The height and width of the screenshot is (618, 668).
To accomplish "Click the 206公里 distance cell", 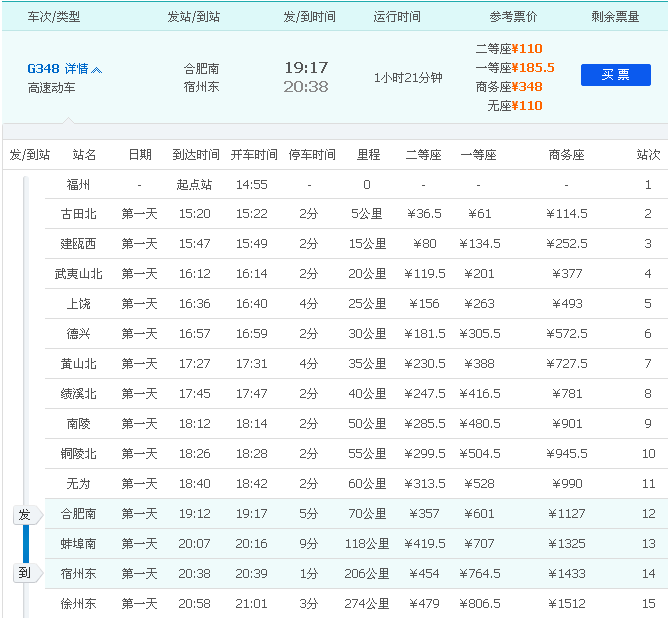I will pos(367,574).
